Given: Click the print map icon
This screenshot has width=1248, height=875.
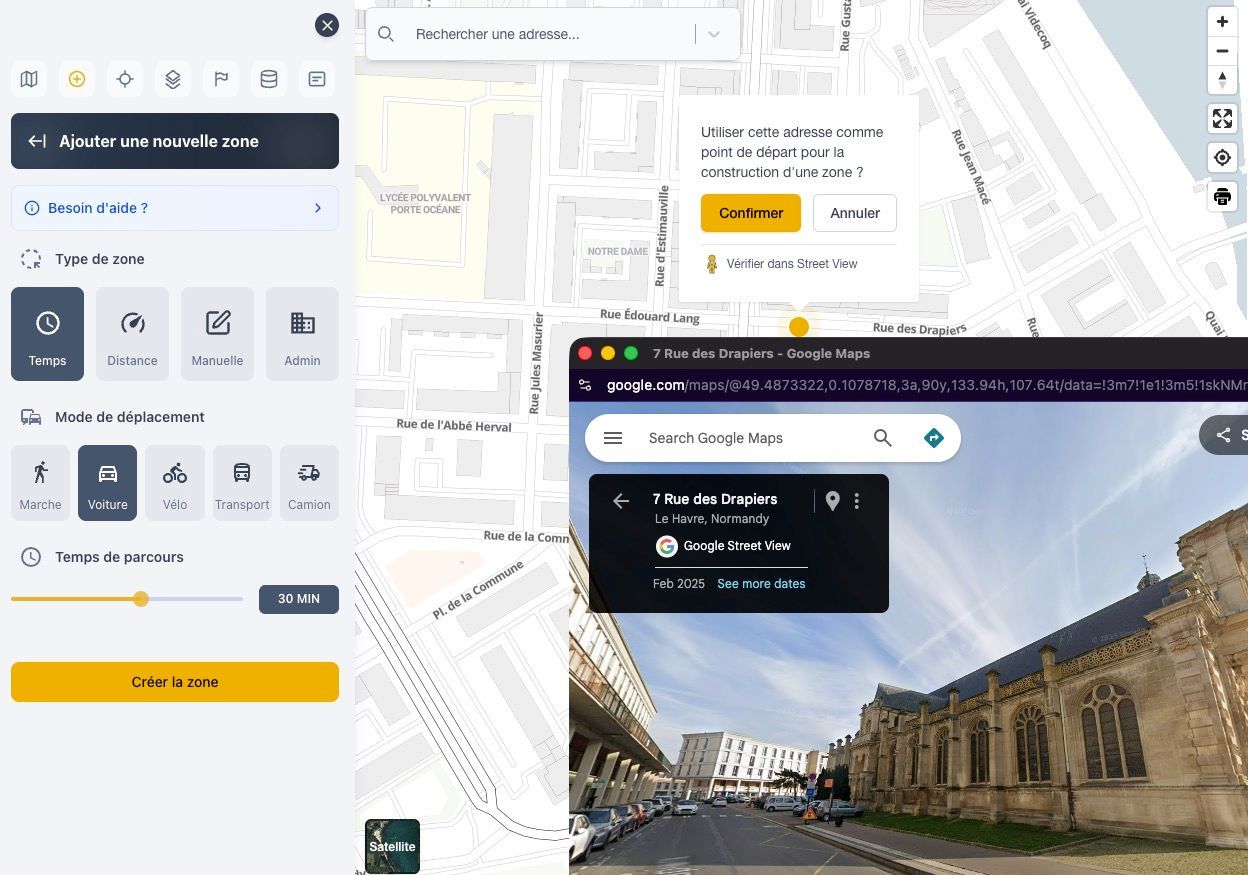Looking at the screenshot, I should (1222, 196).
